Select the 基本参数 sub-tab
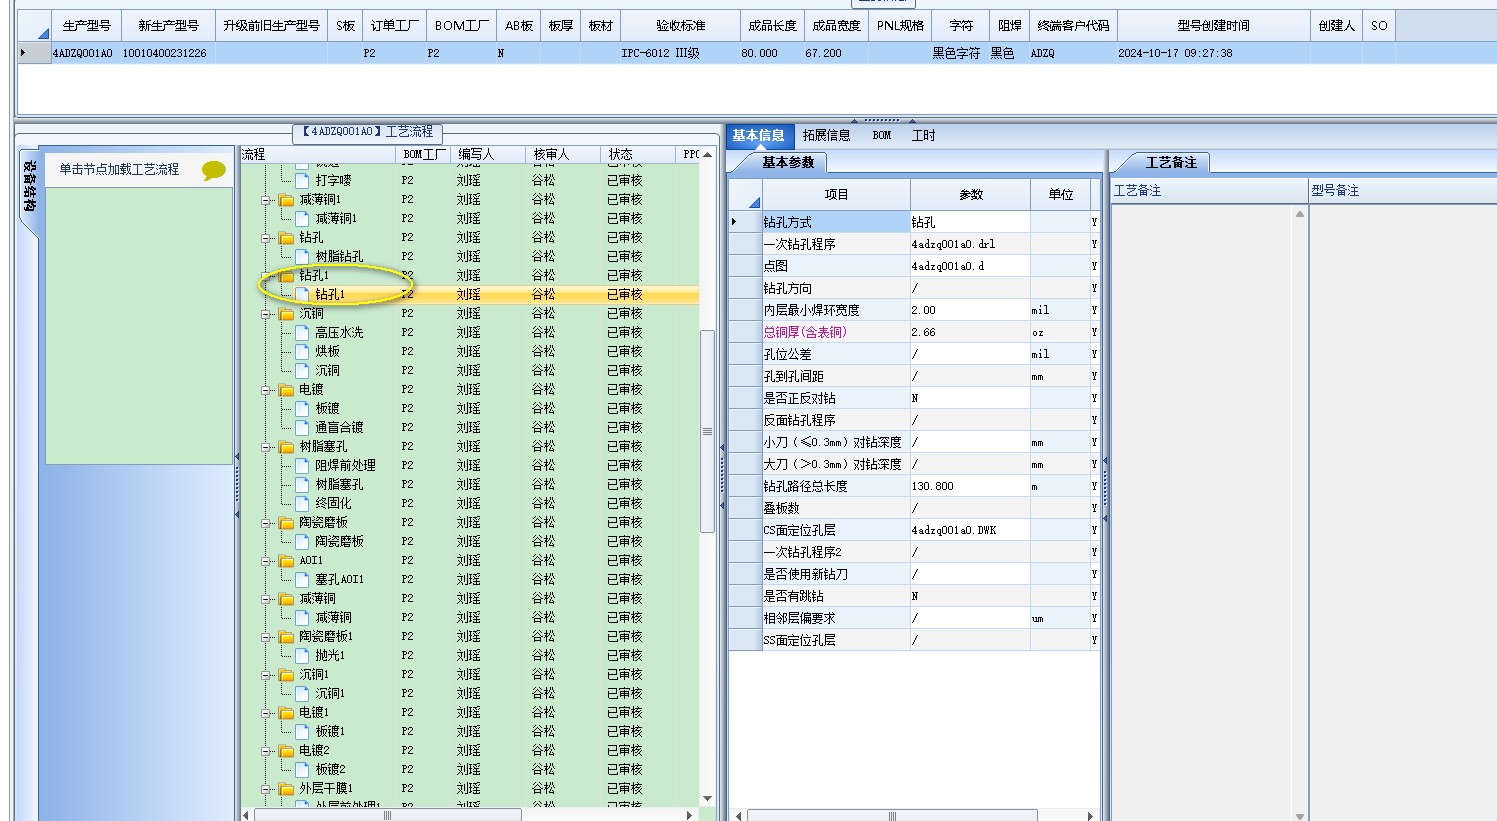The width and height of the screenshot is (1497, 821). [x=788, y=162]
